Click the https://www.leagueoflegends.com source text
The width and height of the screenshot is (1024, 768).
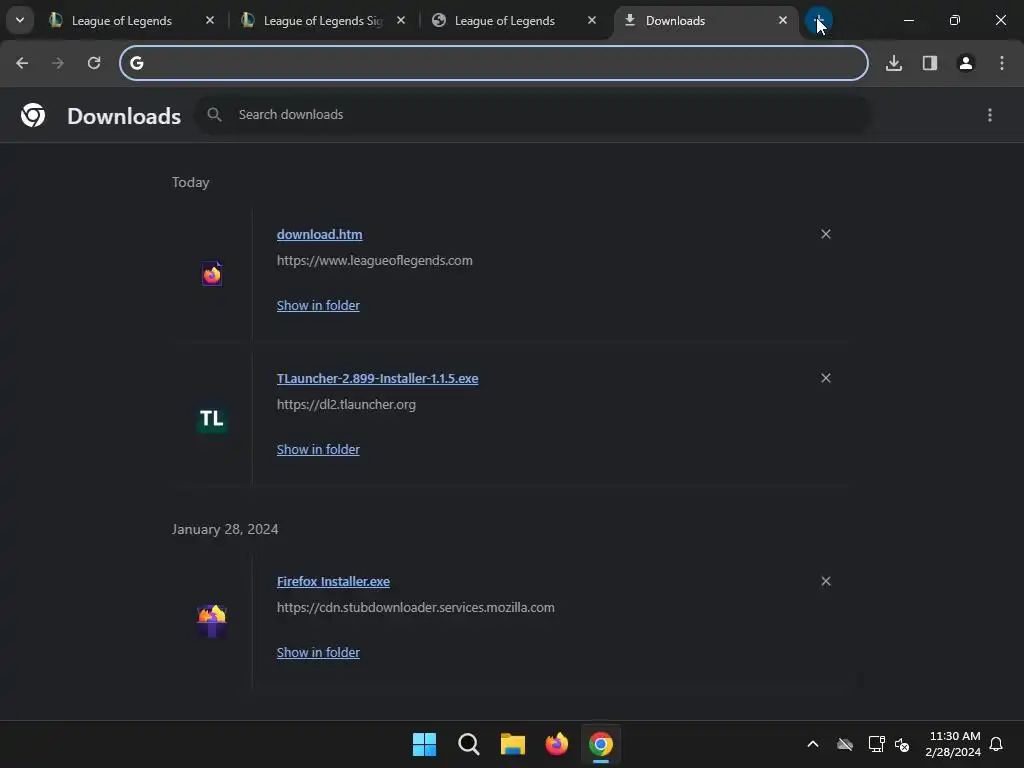click(x=375, y=261)
